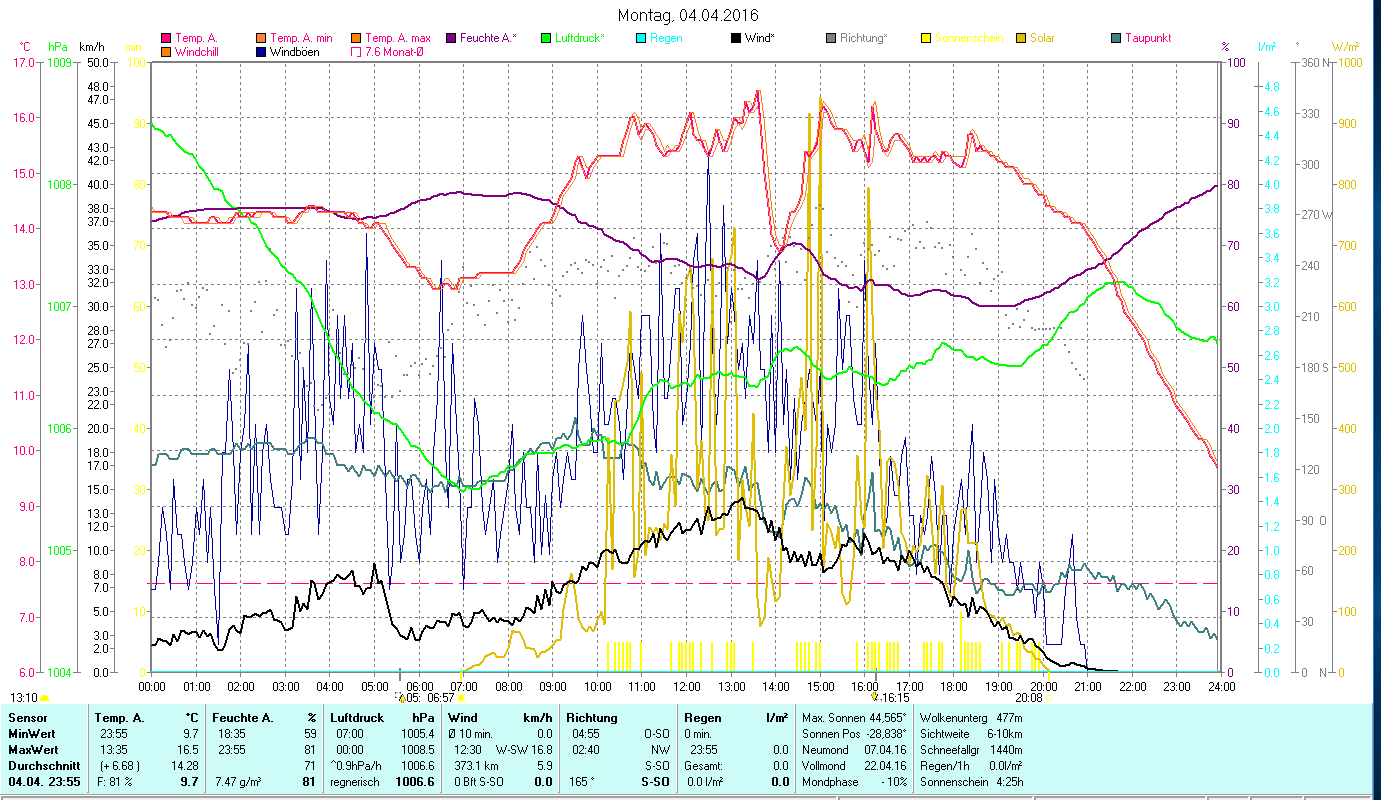Select the "Vollmond" label
Screen dimensions: 1381x800
825,765
